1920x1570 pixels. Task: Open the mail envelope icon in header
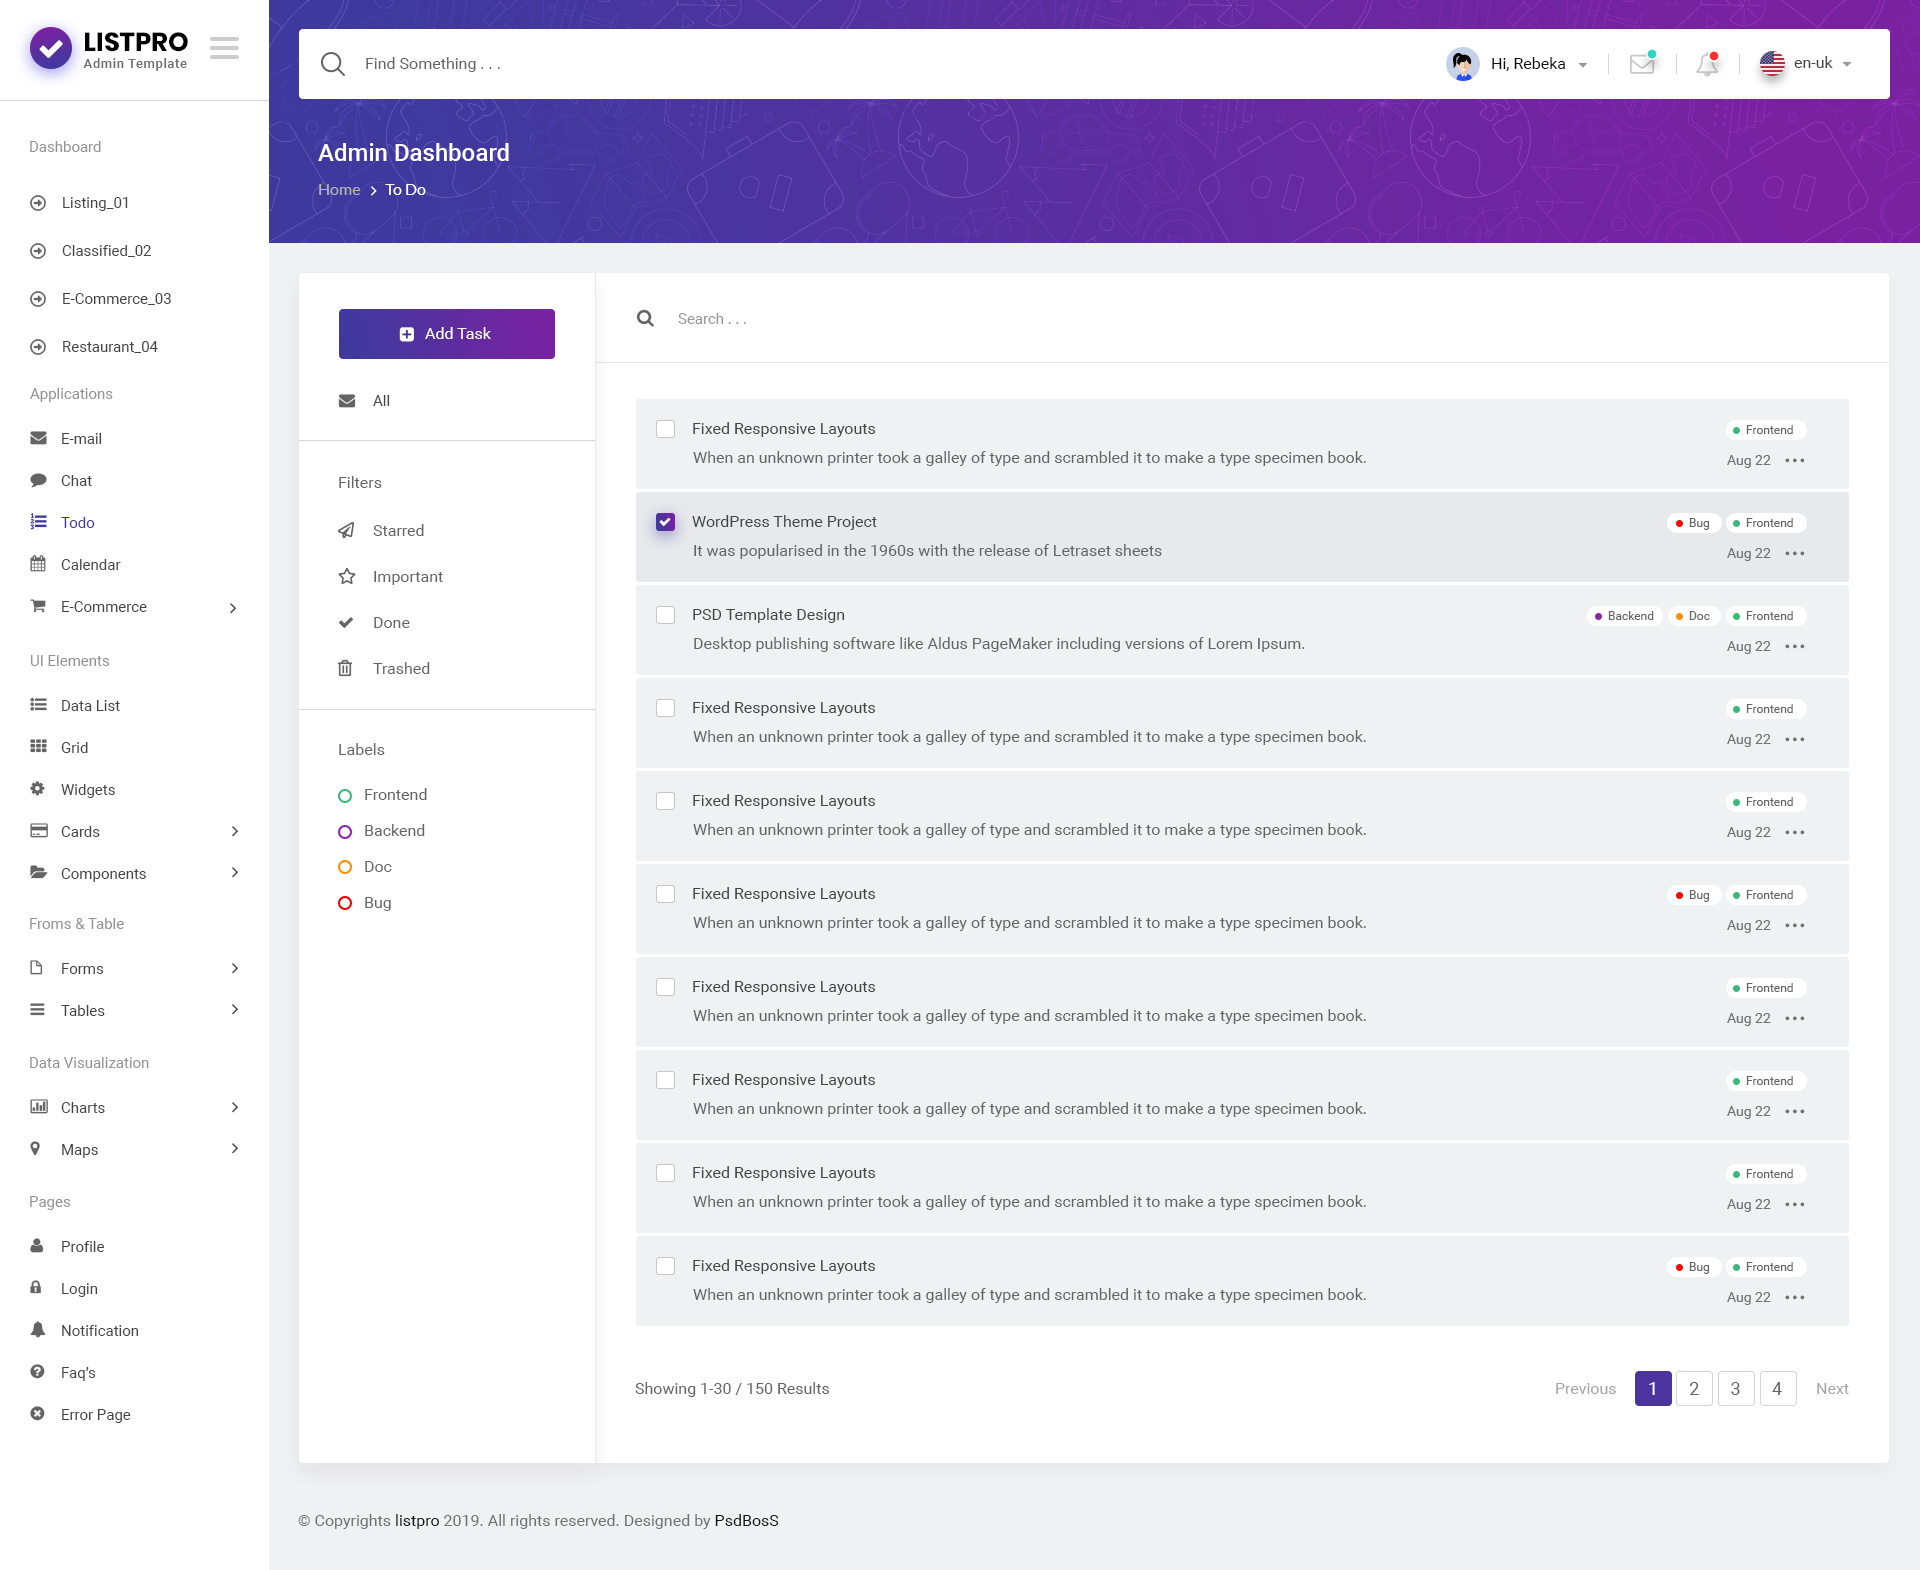click(x=1642, y=64)
